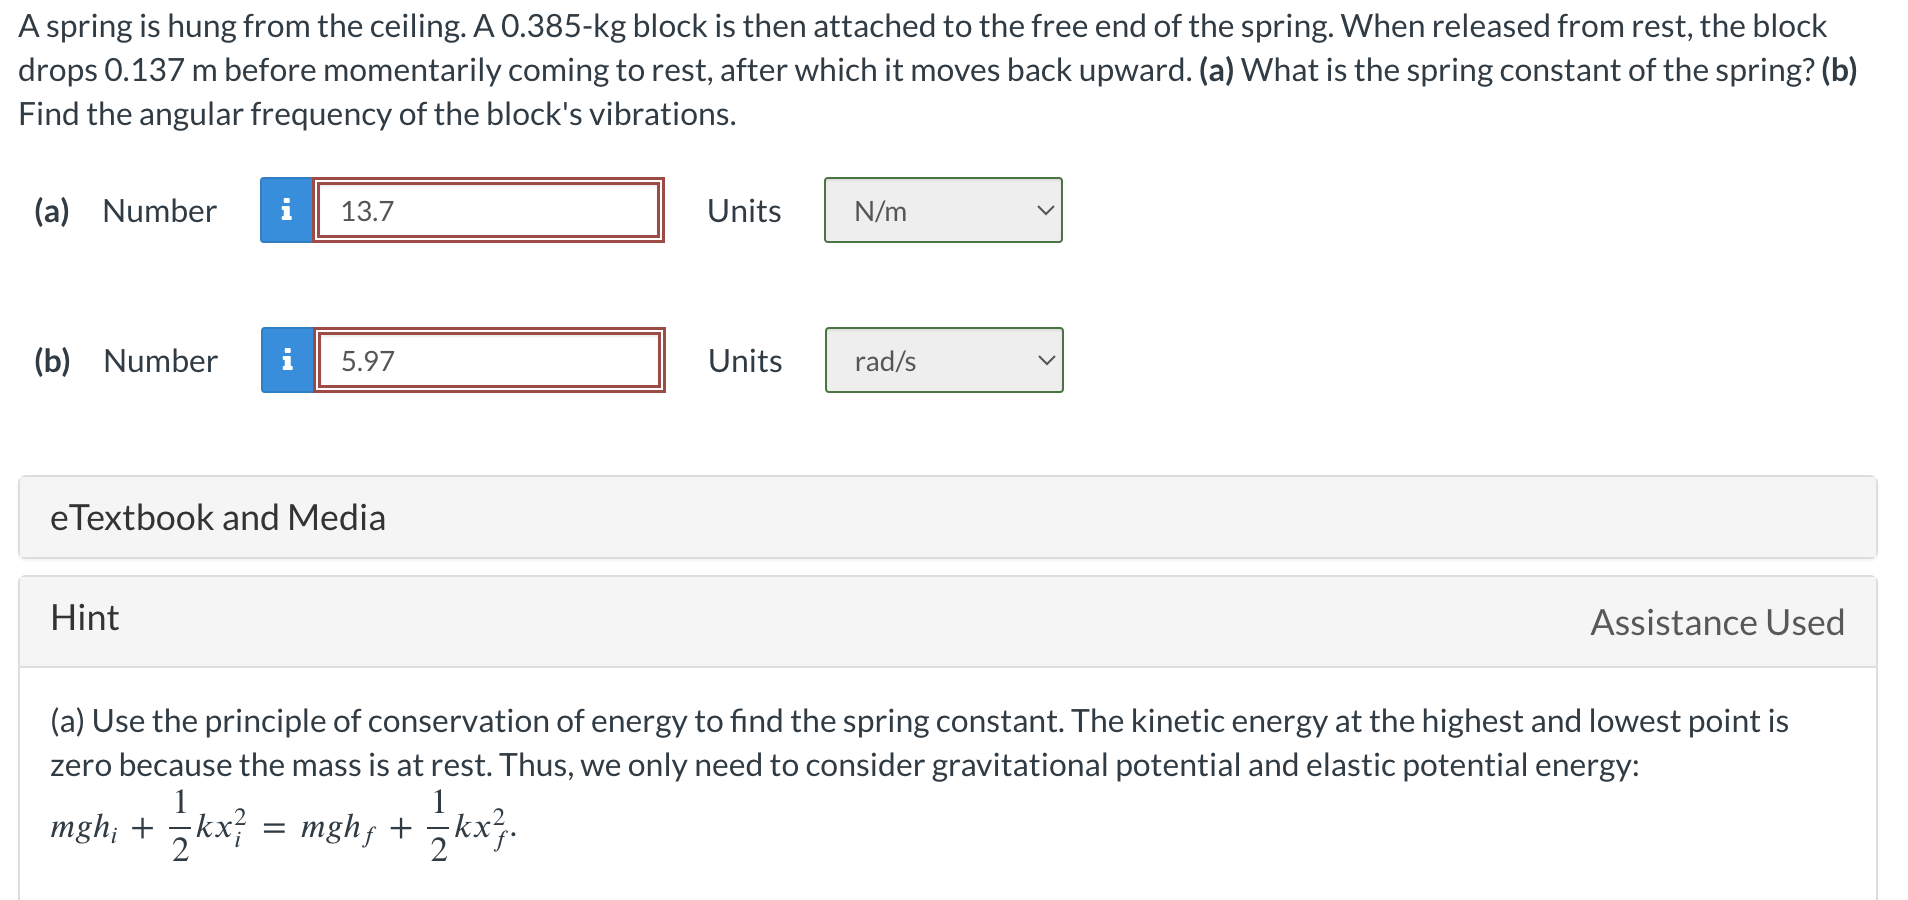The width and height of the screenshot is (1908, 900).
Task: Click the blue 'i' button on the spring constant answer
Action: point(287,210)
